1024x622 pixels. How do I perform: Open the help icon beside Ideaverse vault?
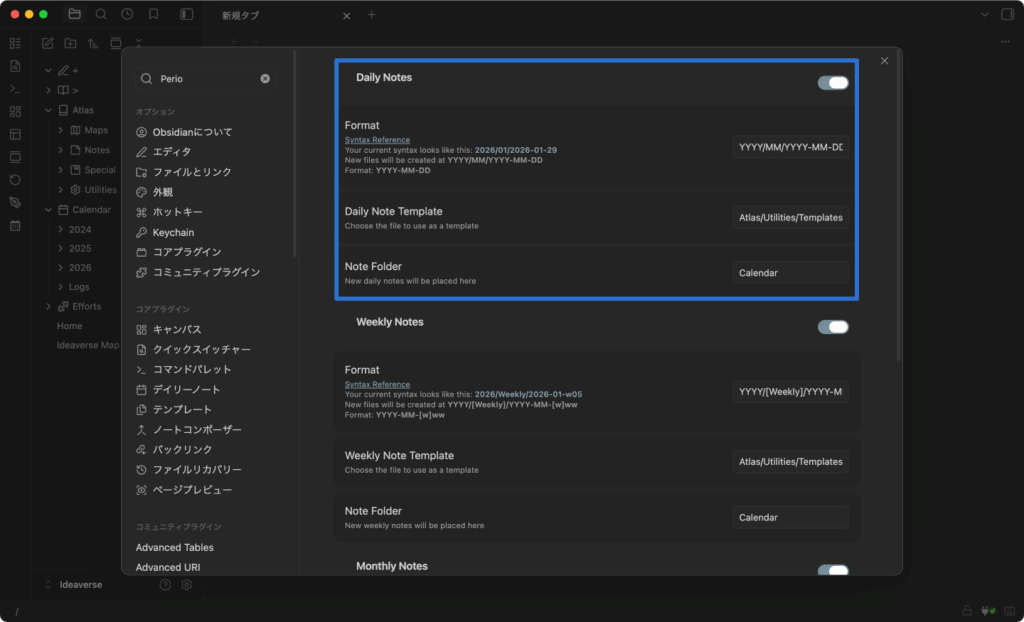coord(165,585)
